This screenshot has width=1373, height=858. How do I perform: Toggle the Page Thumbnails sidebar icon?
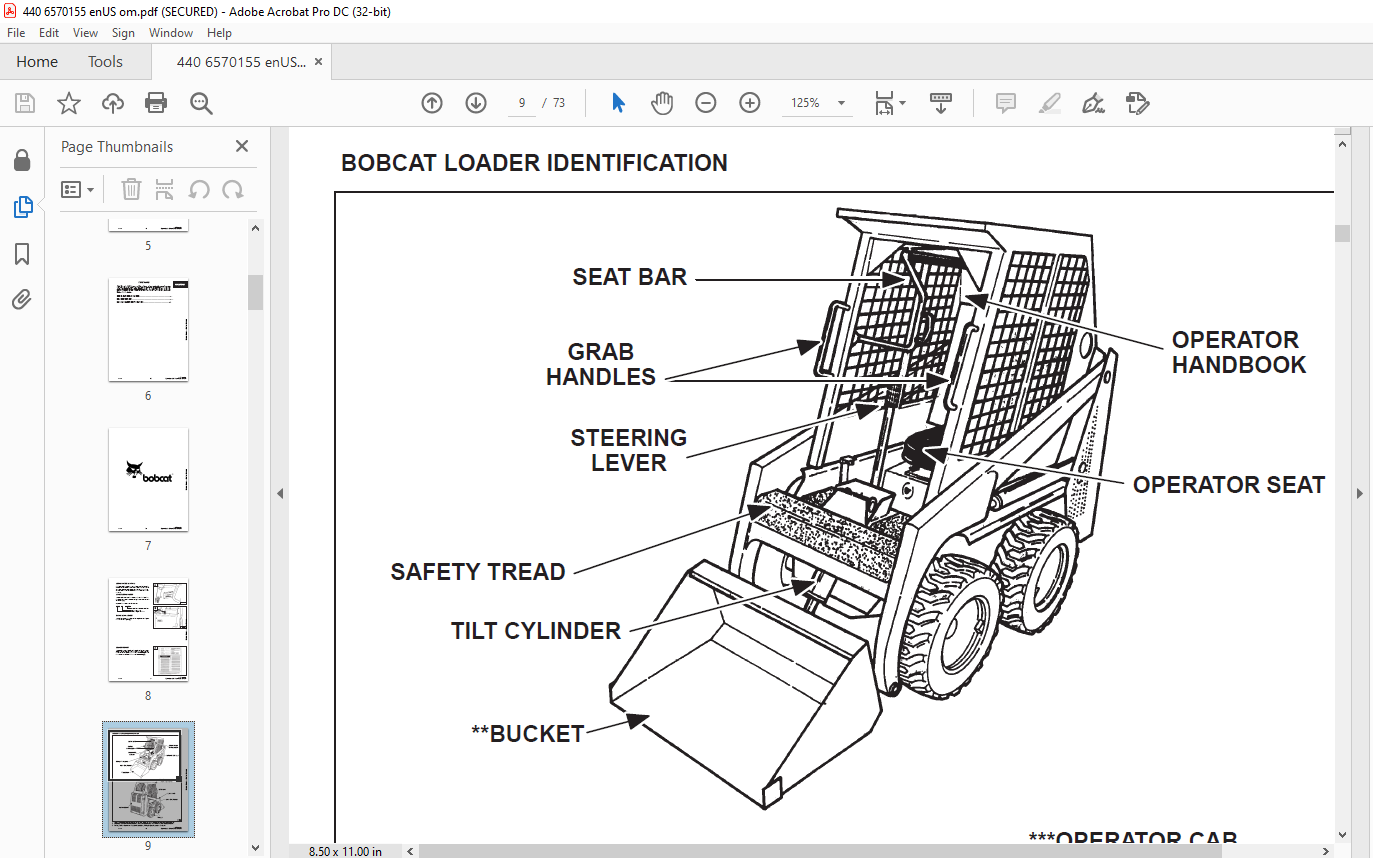[x=22, y=207]
